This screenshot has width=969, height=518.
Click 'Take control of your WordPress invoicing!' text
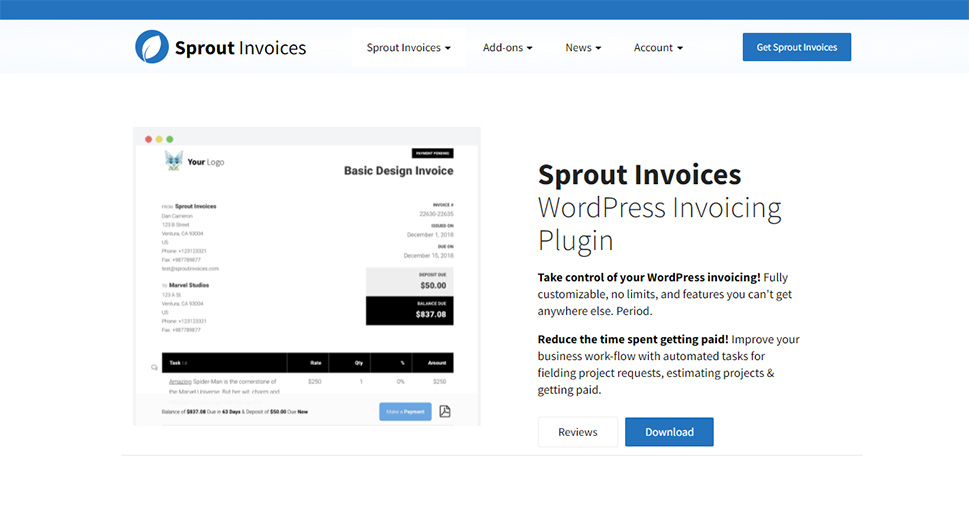(x=649, y=278)
